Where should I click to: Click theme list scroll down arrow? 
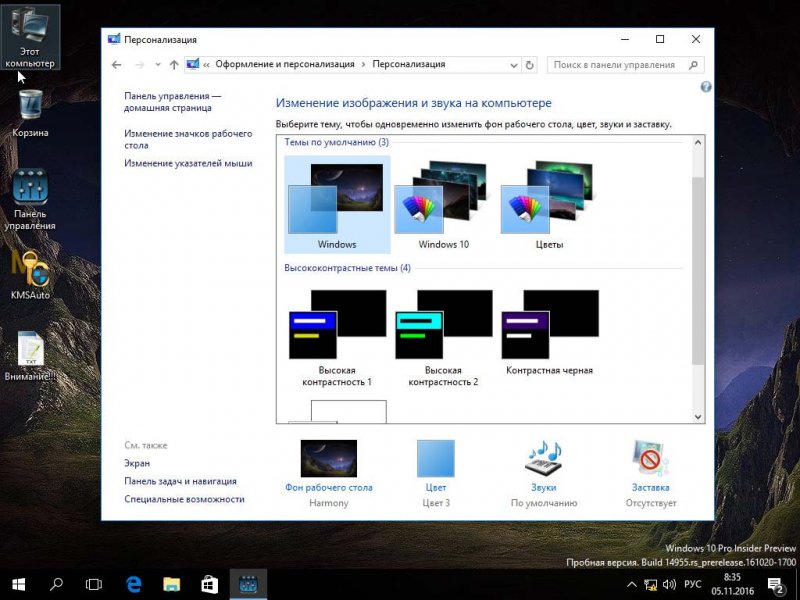pyautogui.click(x=698, y=416)
